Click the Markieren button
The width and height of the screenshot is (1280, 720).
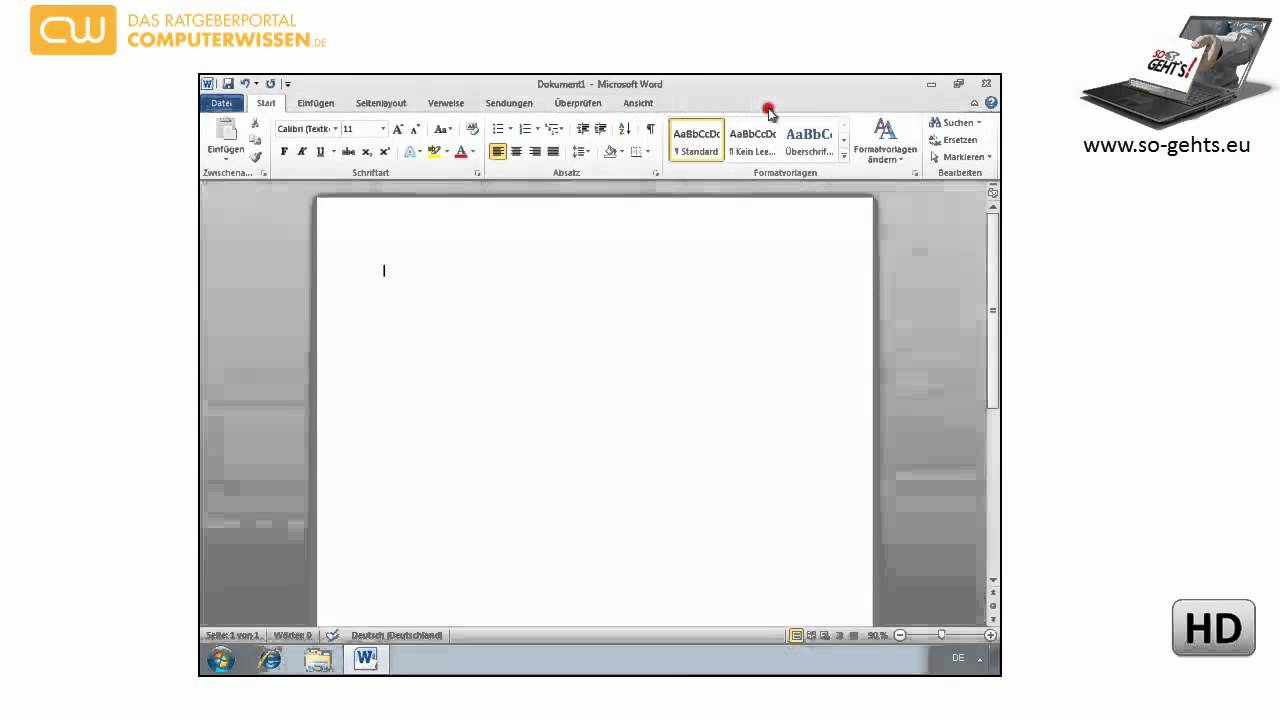[x=960, y=157]
